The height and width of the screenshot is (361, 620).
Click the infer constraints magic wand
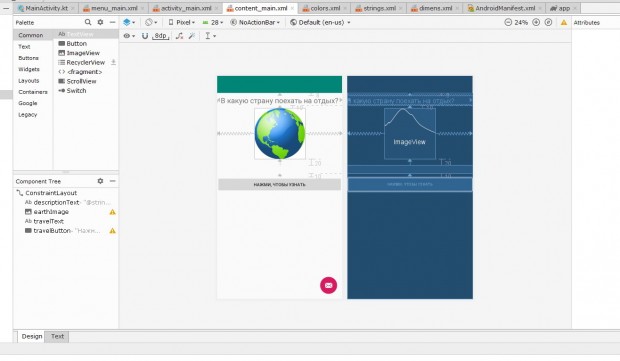(192, 36)
